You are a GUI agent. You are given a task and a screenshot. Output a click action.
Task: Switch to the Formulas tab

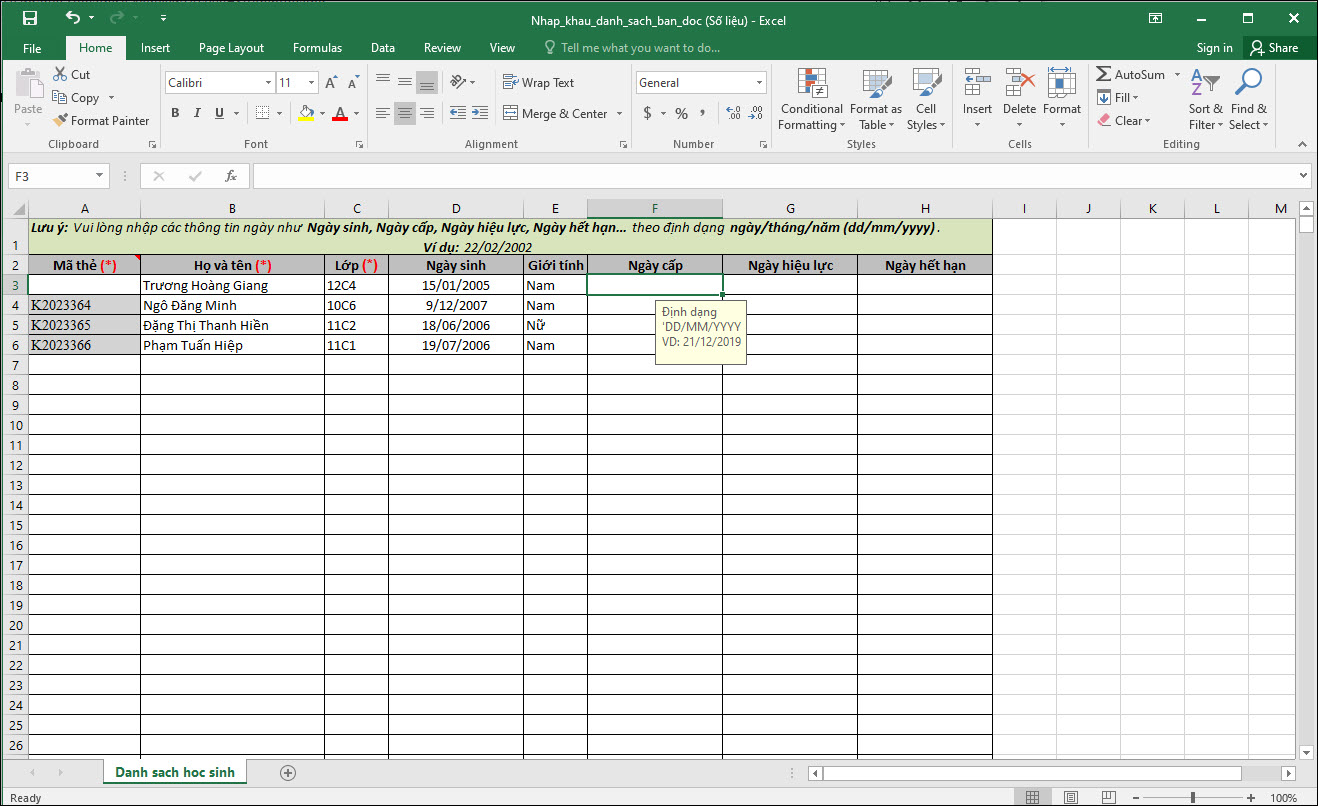317,48
